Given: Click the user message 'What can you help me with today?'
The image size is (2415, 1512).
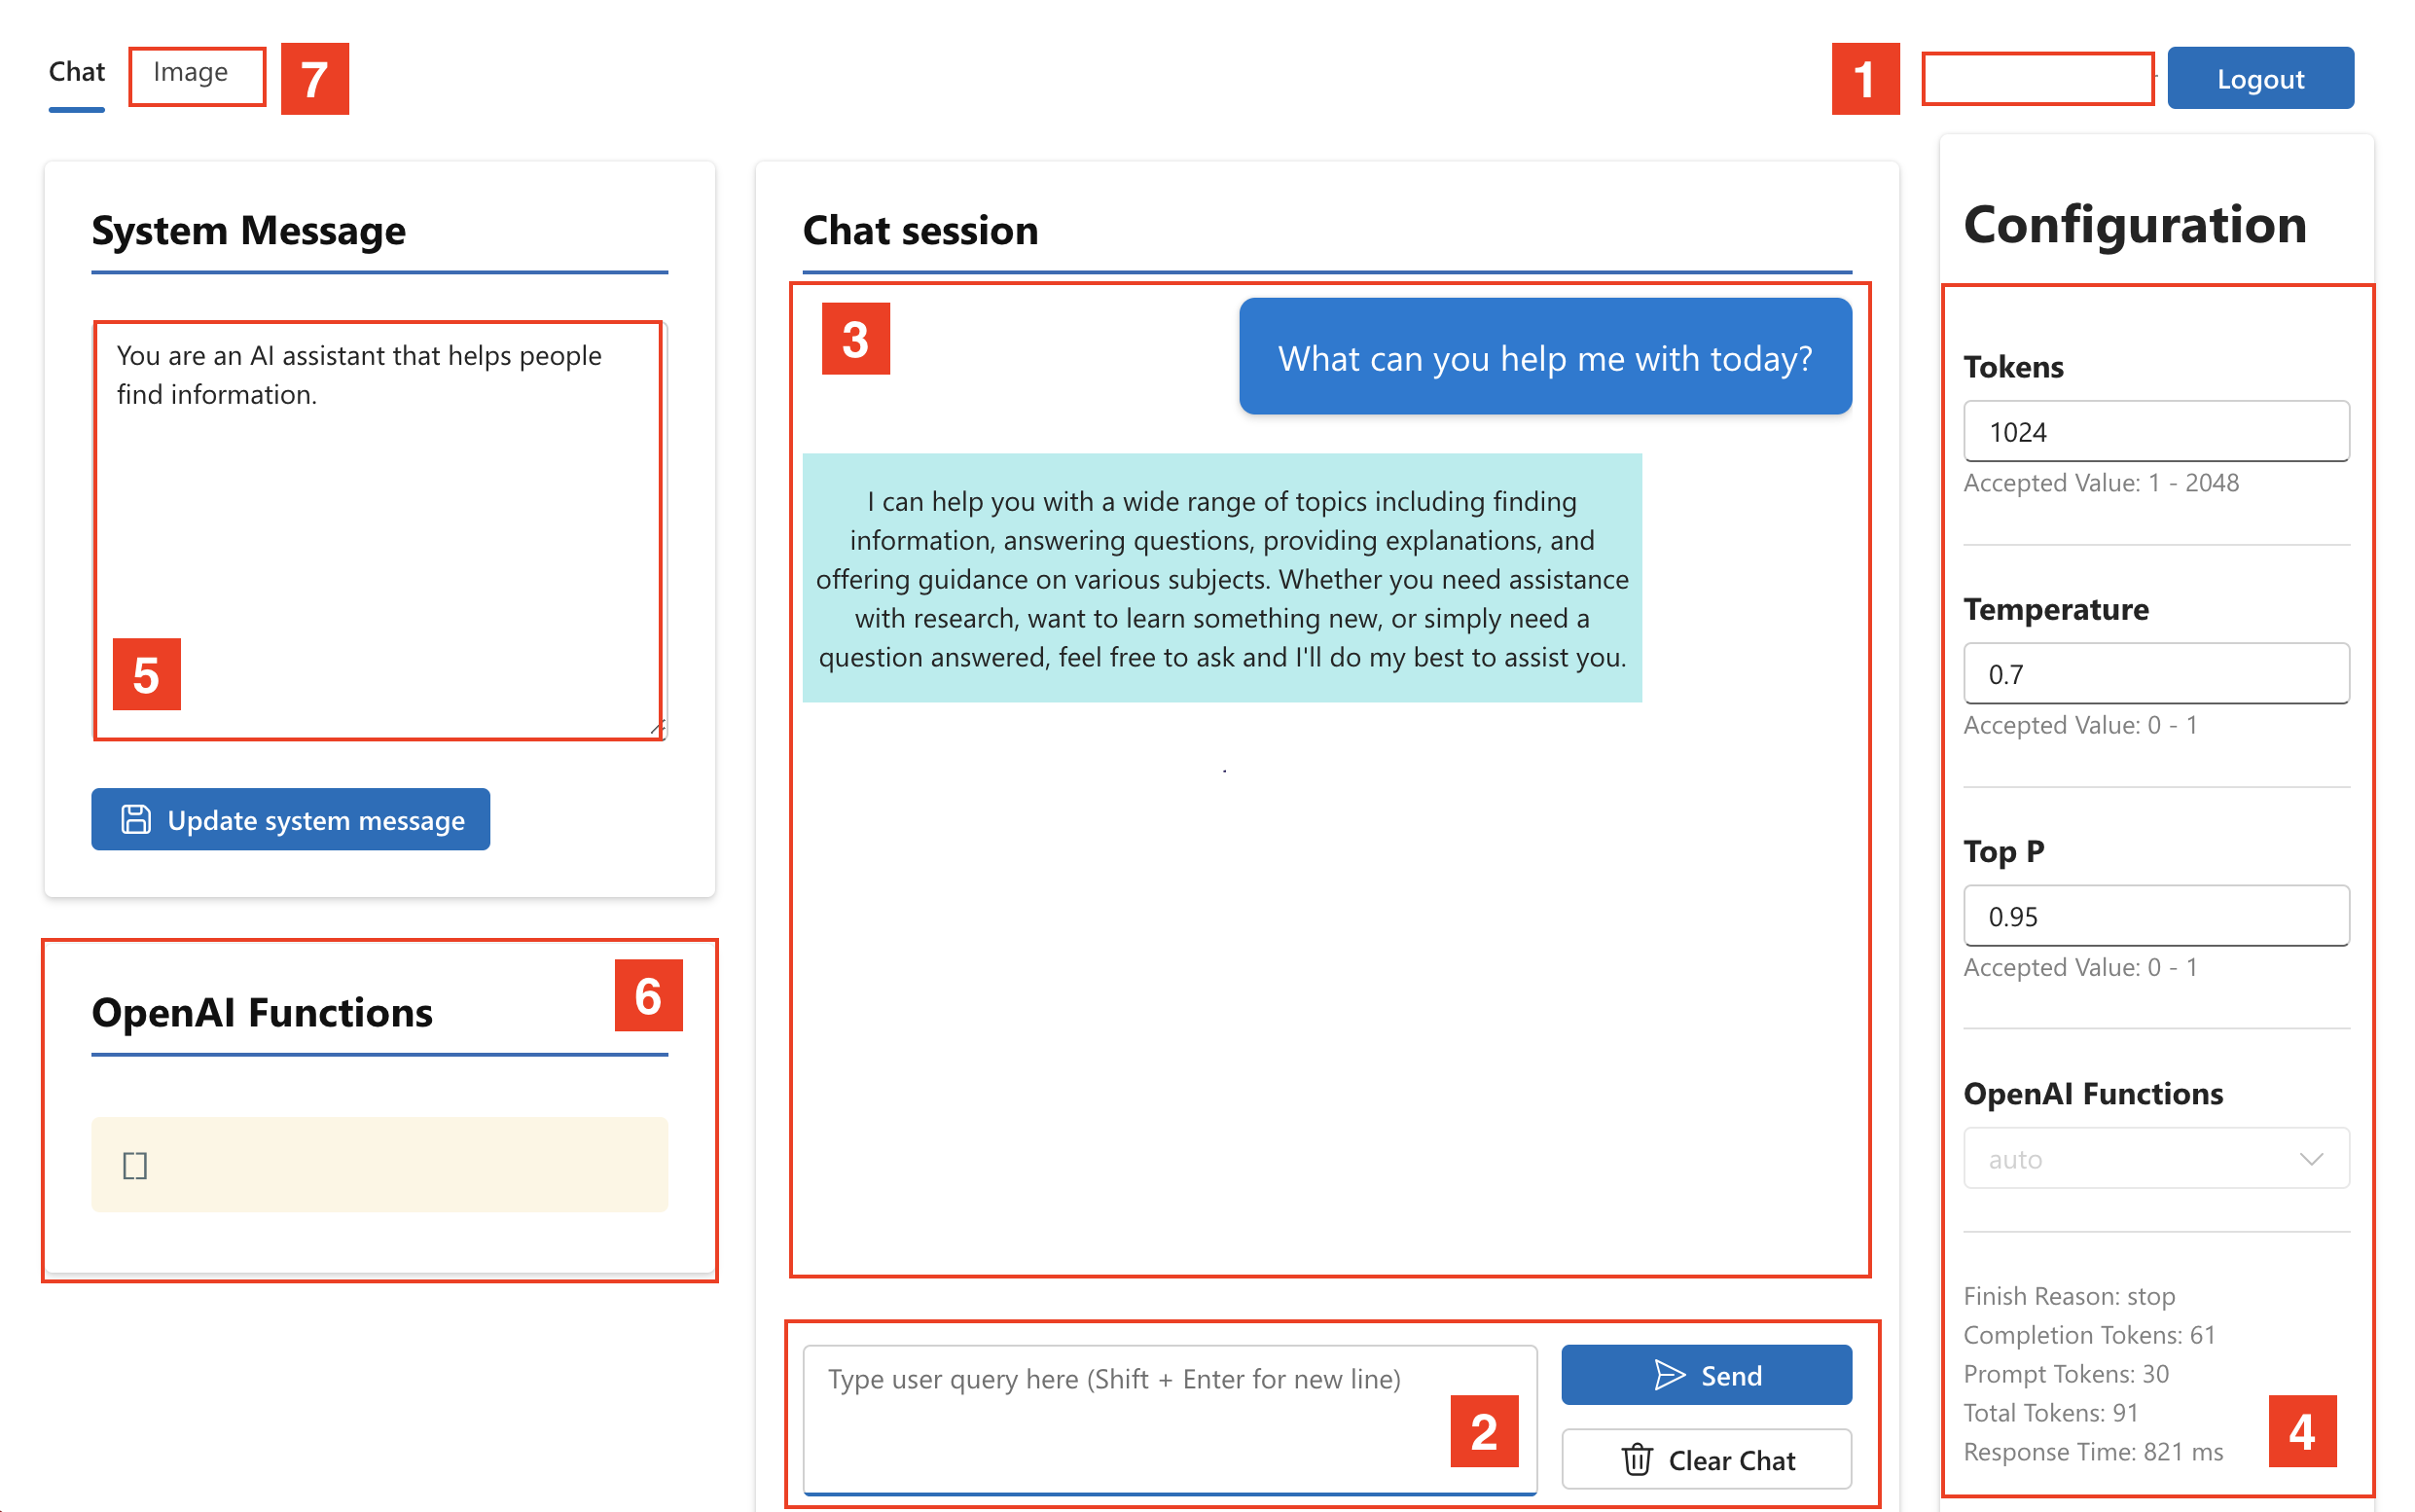Looking at the screenshot, I should click(x=1545, y=357).
